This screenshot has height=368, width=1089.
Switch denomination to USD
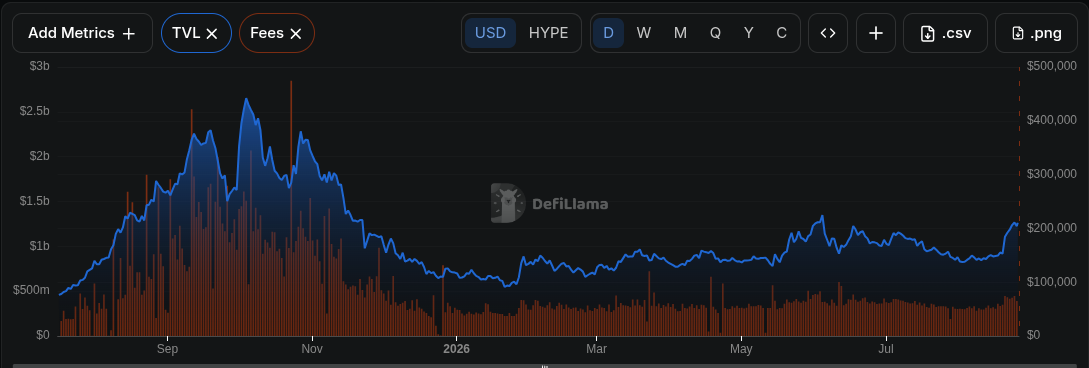click(490, 33)
